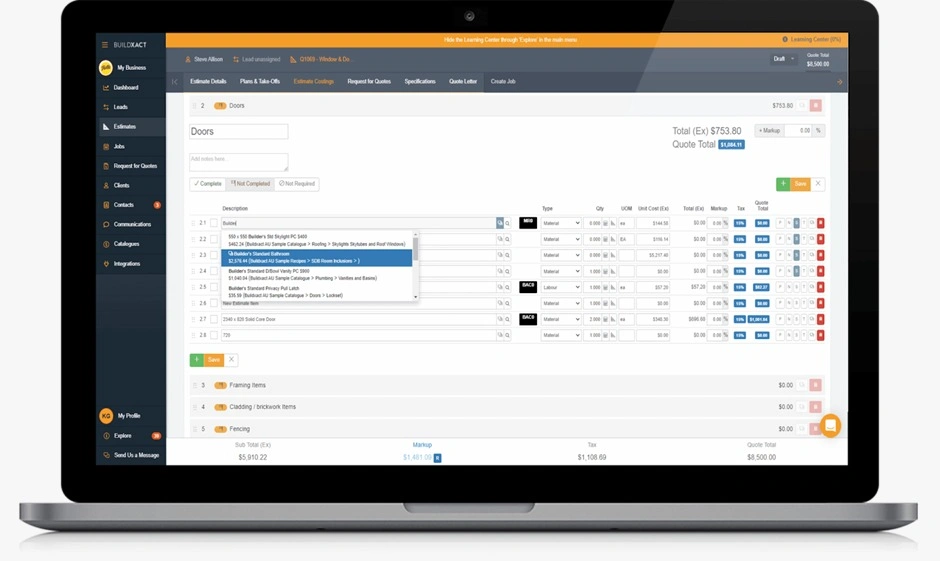Screen dimensions: 940x561
Task: Tick the checkbox for row 2.1
Action: (x=213, y=223)
